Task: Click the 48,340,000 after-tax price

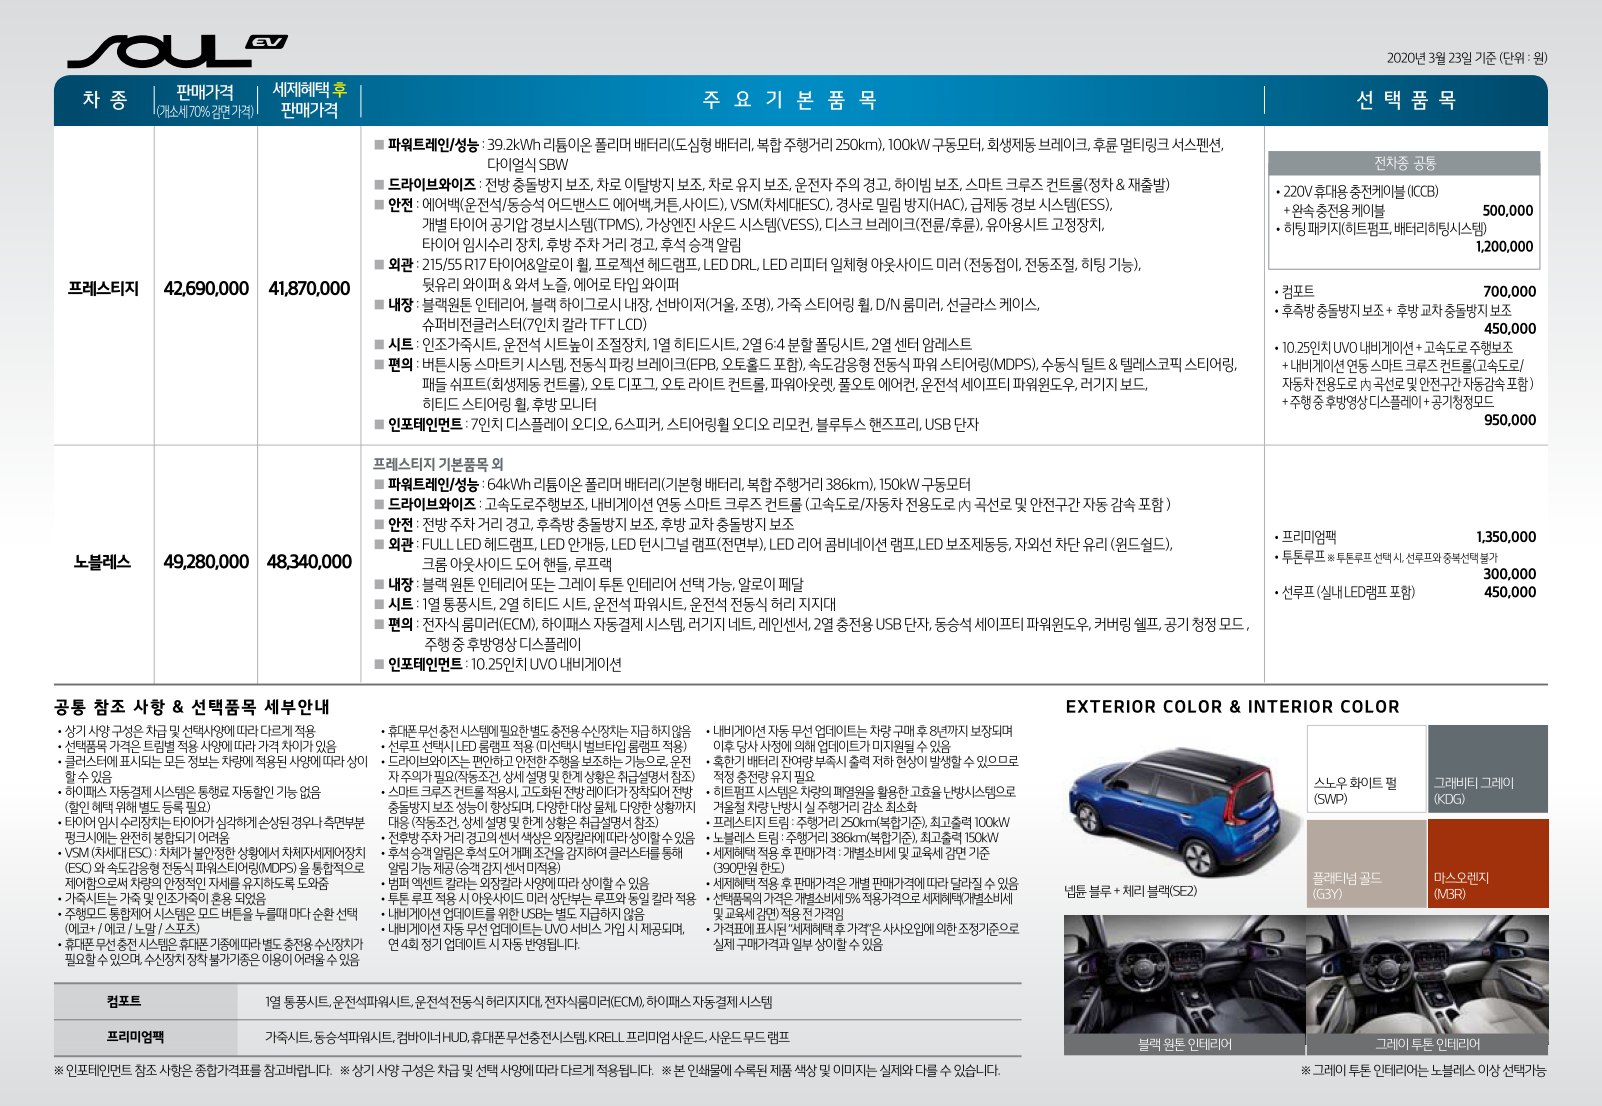Action: coord(309,562)
